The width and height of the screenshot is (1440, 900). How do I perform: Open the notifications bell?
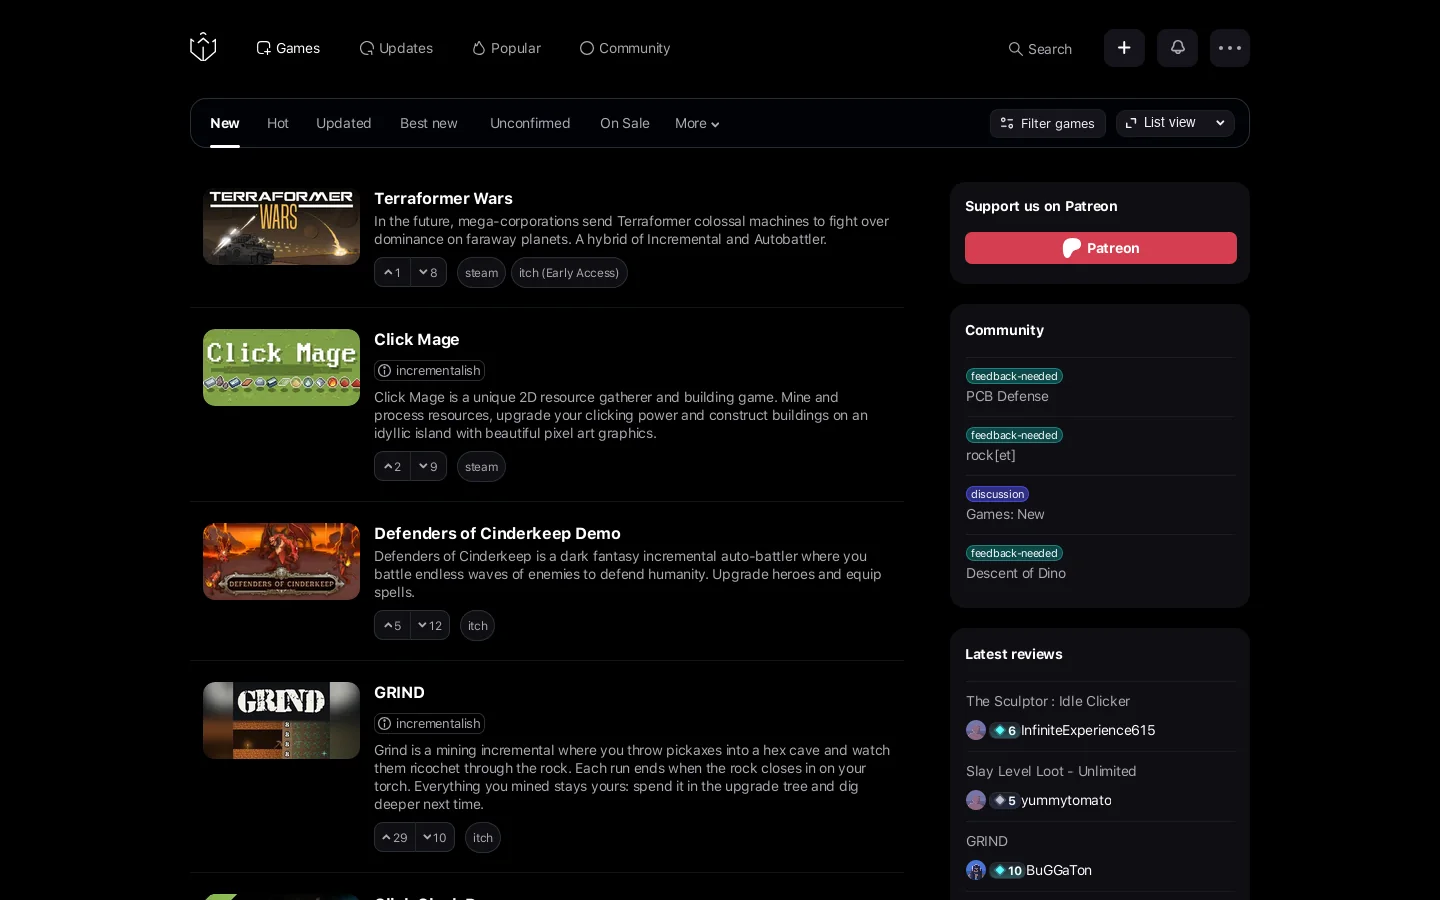[1177, 48]
